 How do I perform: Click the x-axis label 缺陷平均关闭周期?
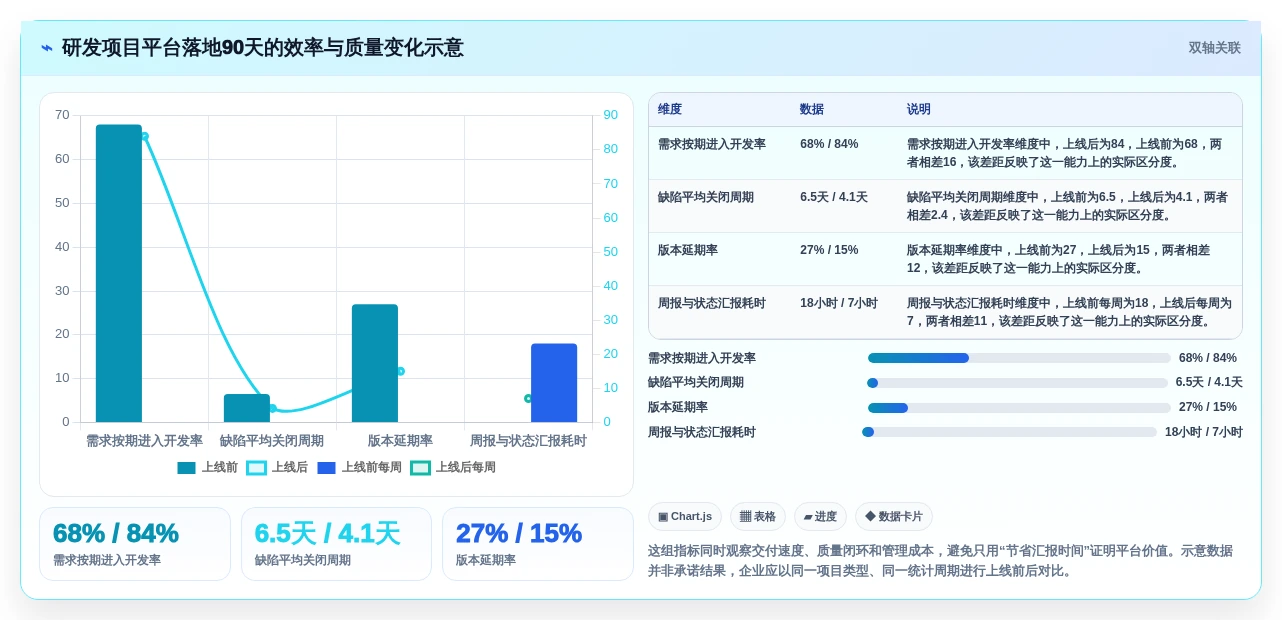coord(272,441)
